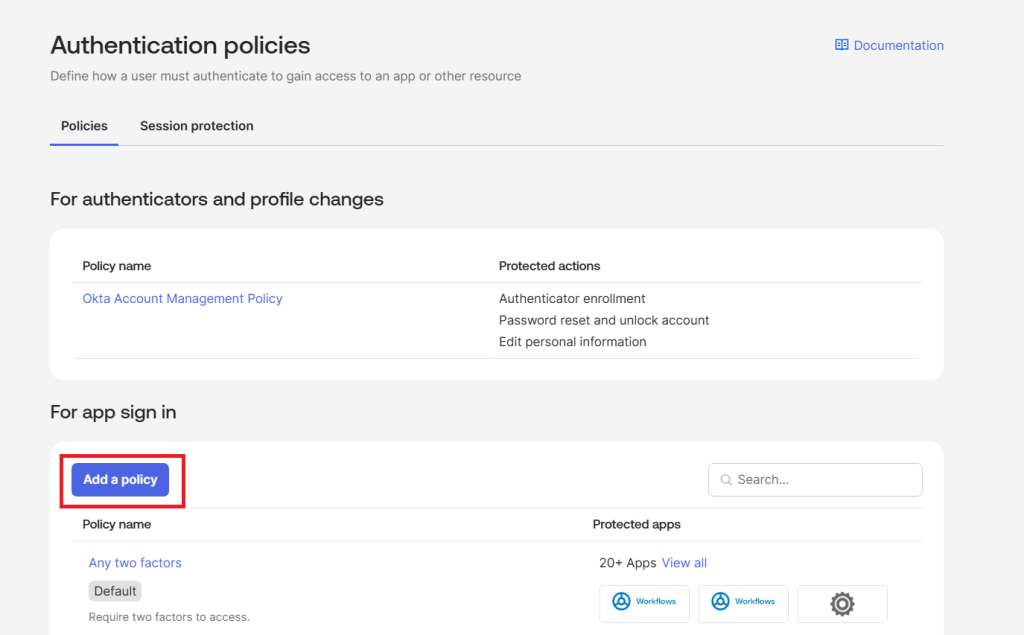Click Password reset and unlock account text
Screen dimensions: 1024x635
(x=603, y=320)
